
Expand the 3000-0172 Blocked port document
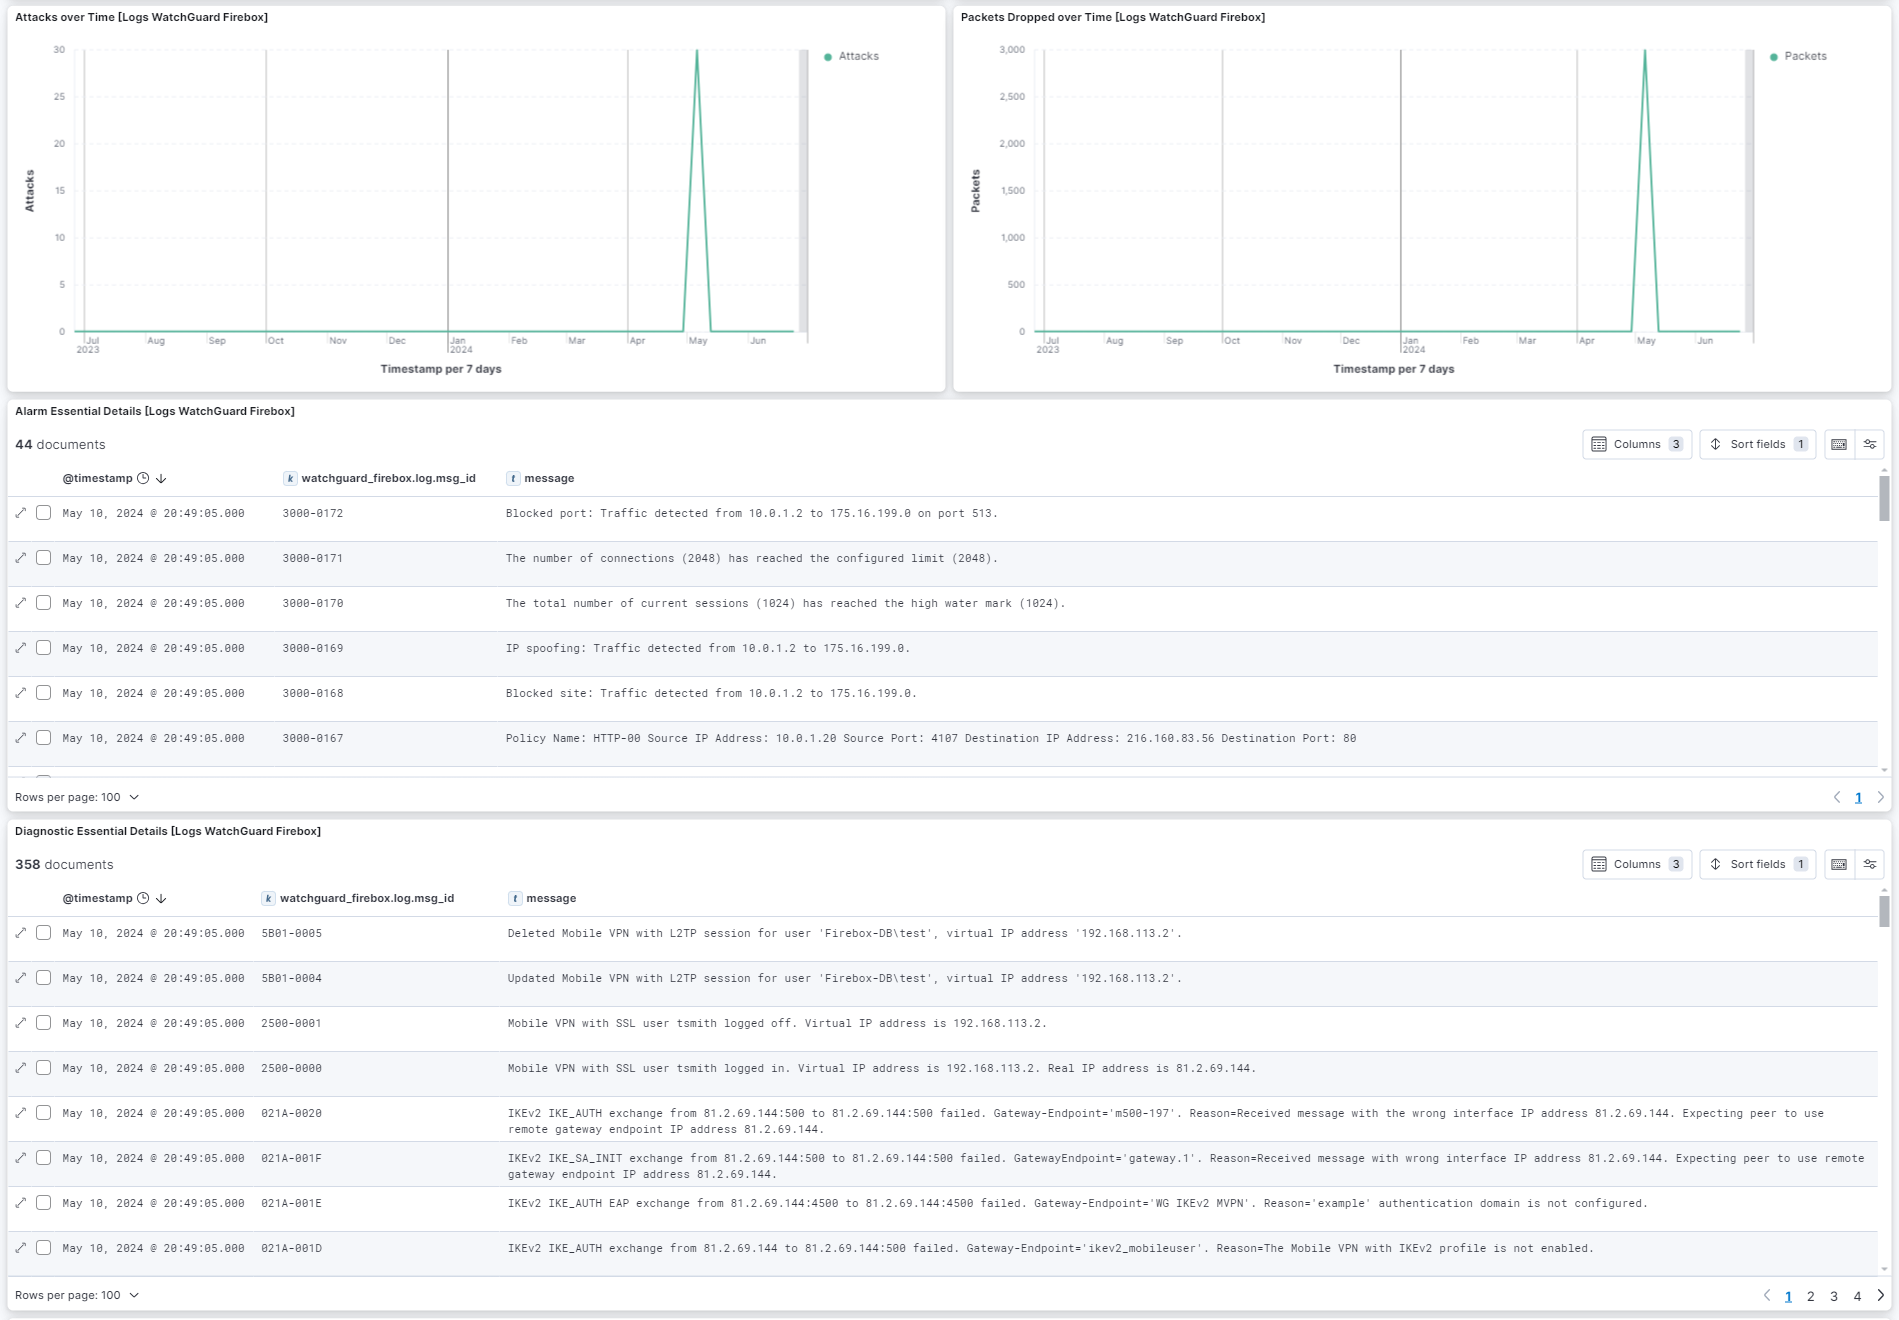[20, 513]
